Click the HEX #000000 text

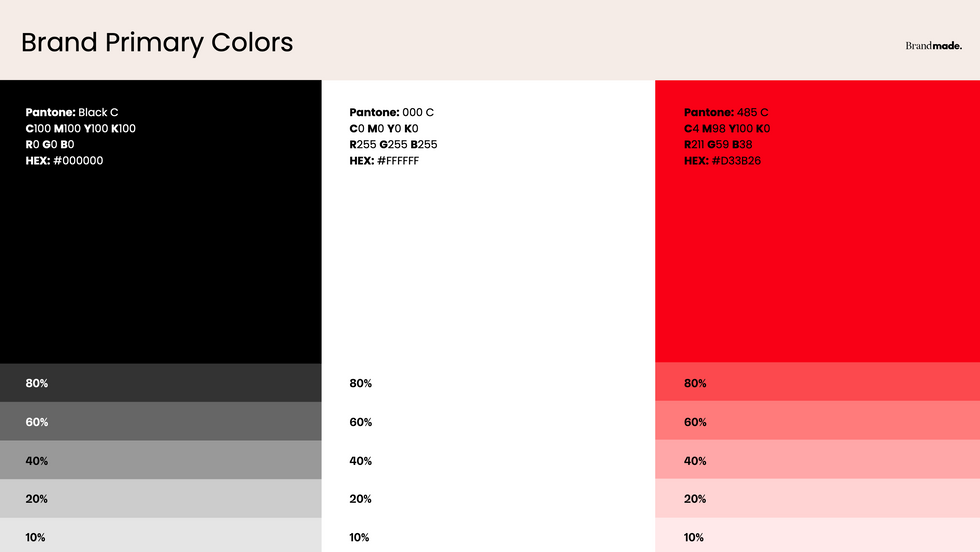click(x=64, y=160)
